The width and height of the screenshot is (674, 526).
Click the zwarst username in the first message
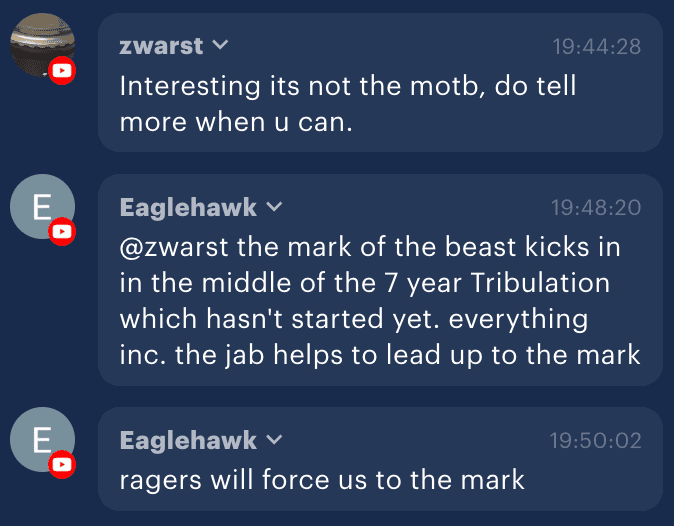pyautogui.click(x=161, y=46)
